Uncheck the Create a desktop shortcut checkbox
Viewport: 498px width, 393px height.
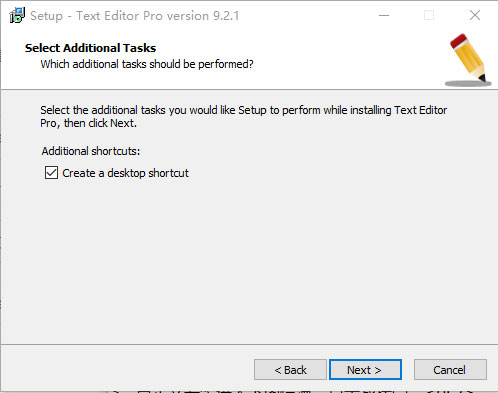pos(51,173)
